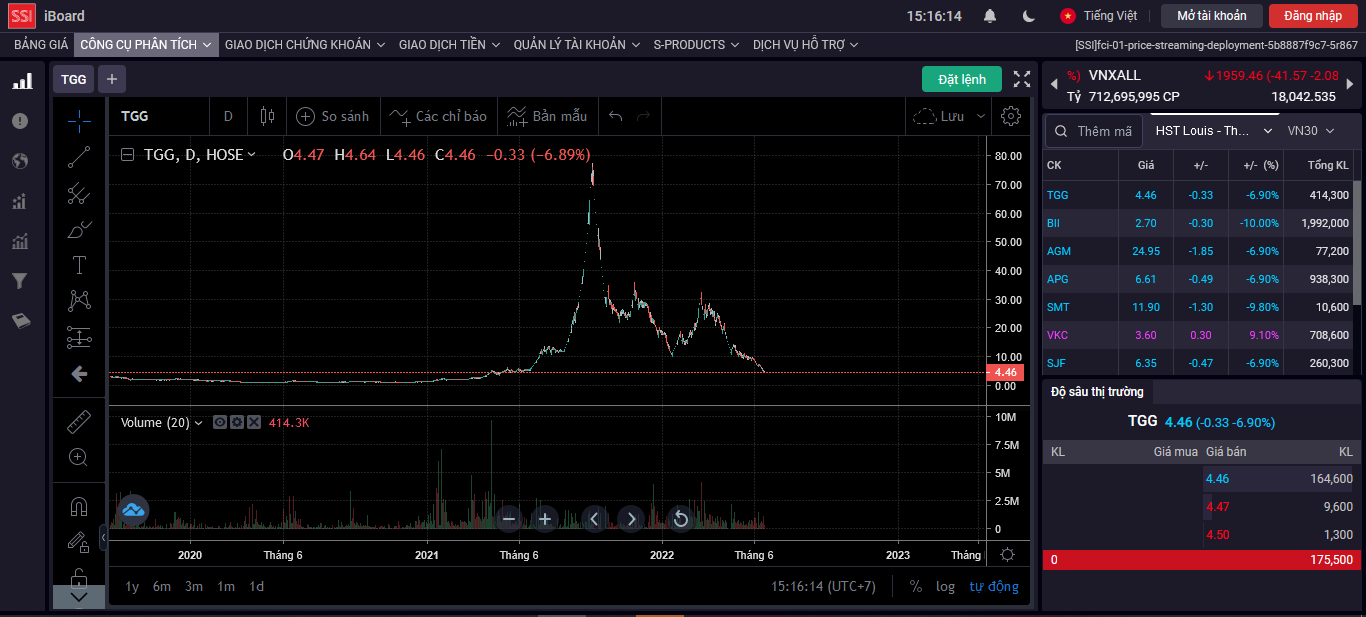Open Các chỉ báo indicators menu

coord(438,116)
